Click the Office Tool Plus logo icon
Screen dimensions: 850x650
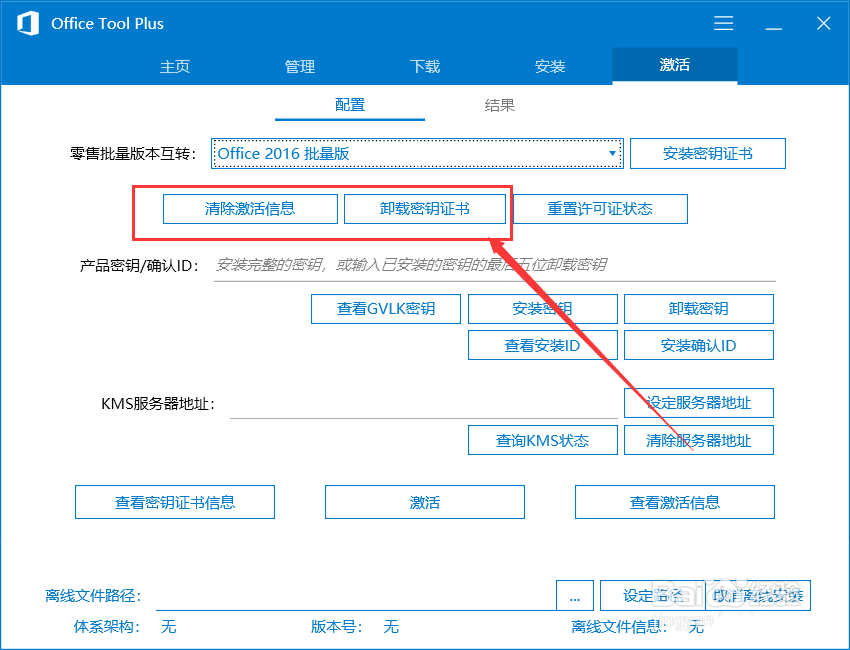click(x=28, y=24)
